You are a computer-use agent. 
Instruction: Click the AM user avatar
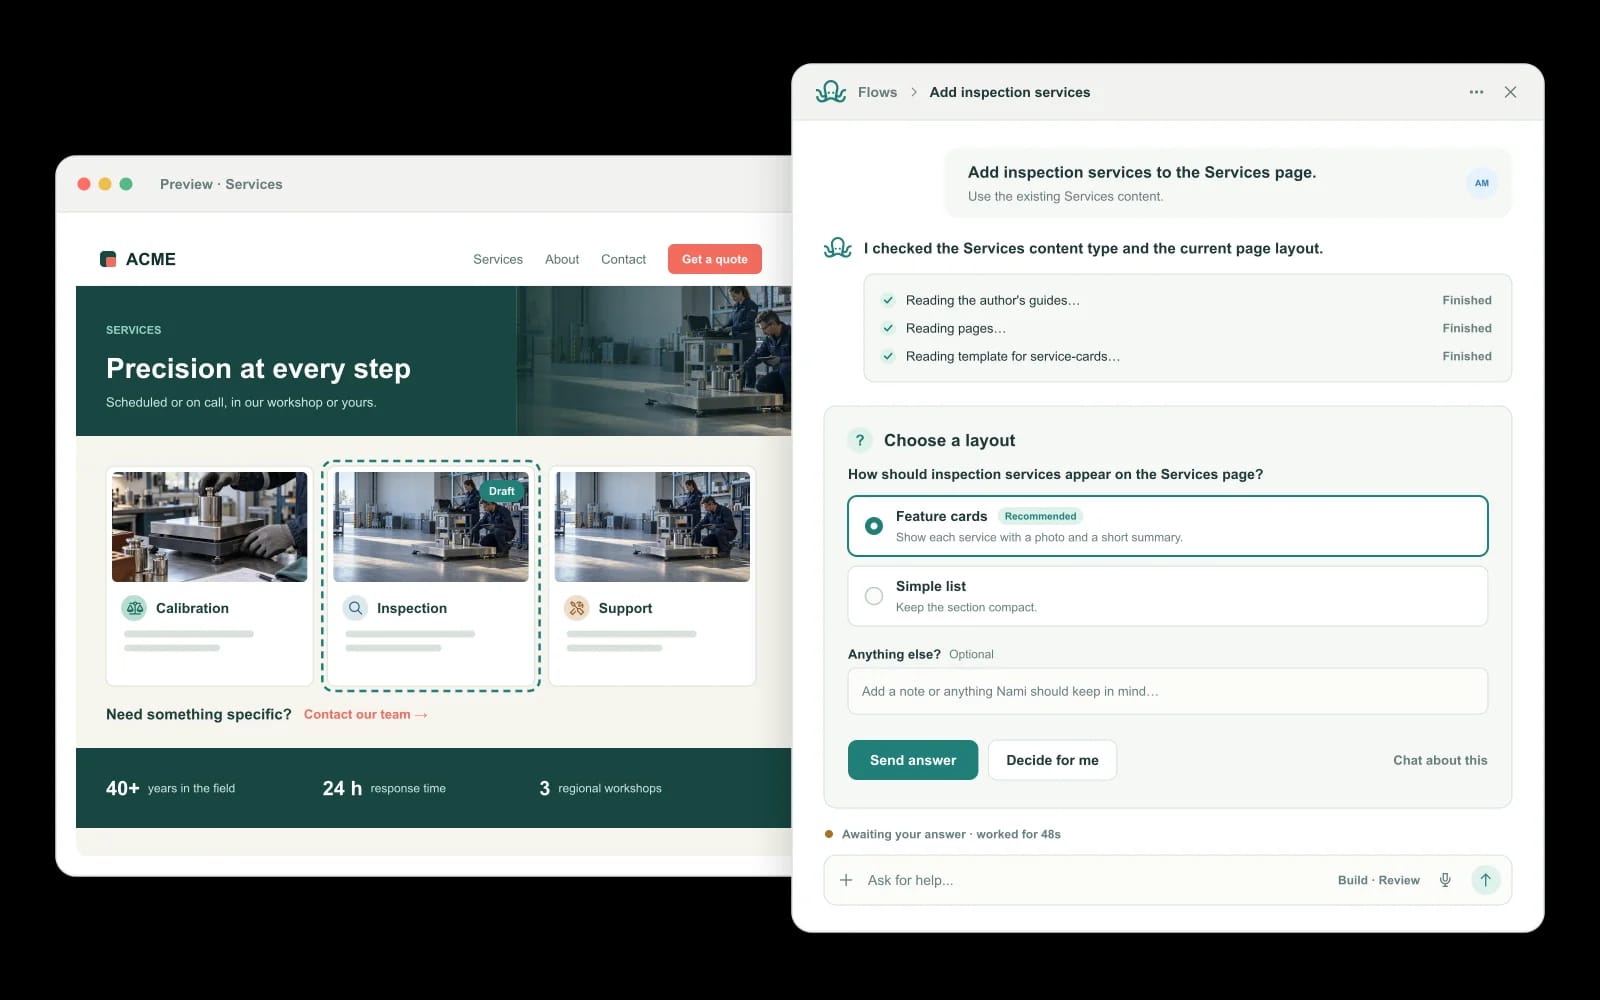(1481, 183)
